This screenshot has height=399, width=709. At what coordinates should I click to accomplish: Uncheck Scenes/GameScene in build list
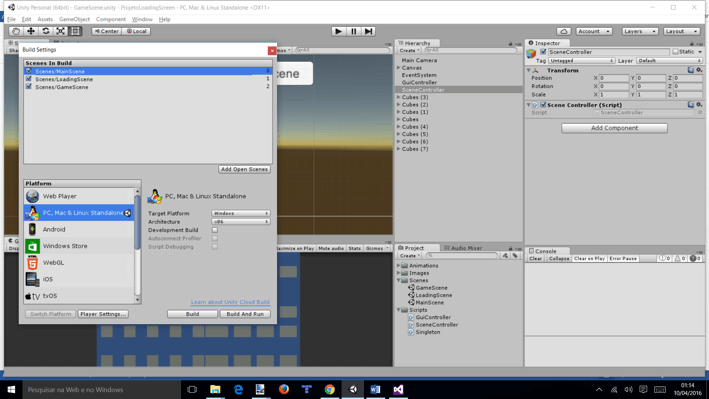click(29, 86)
